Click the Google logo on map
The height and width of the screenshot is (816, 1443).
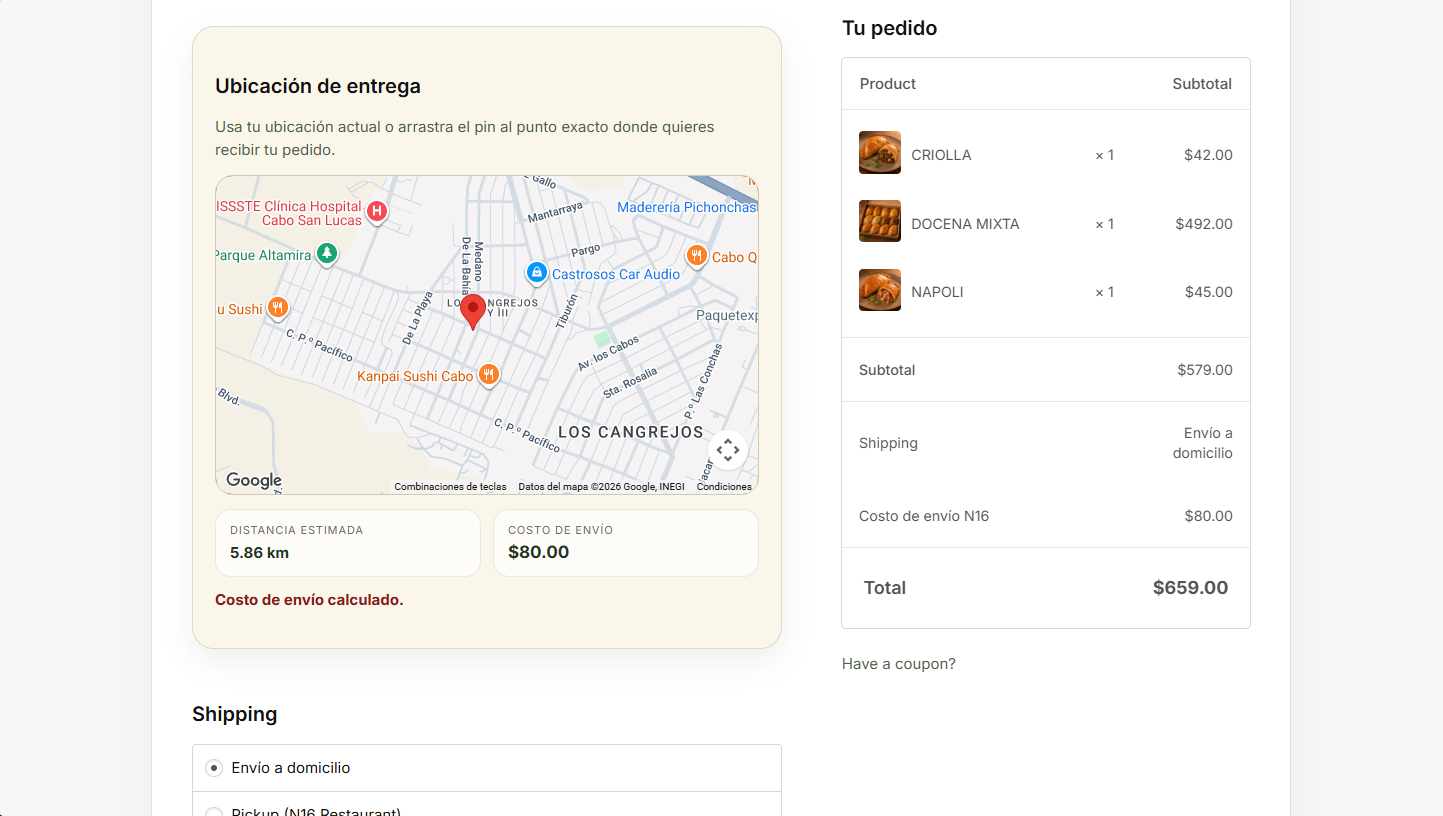(x=254, y=480)
